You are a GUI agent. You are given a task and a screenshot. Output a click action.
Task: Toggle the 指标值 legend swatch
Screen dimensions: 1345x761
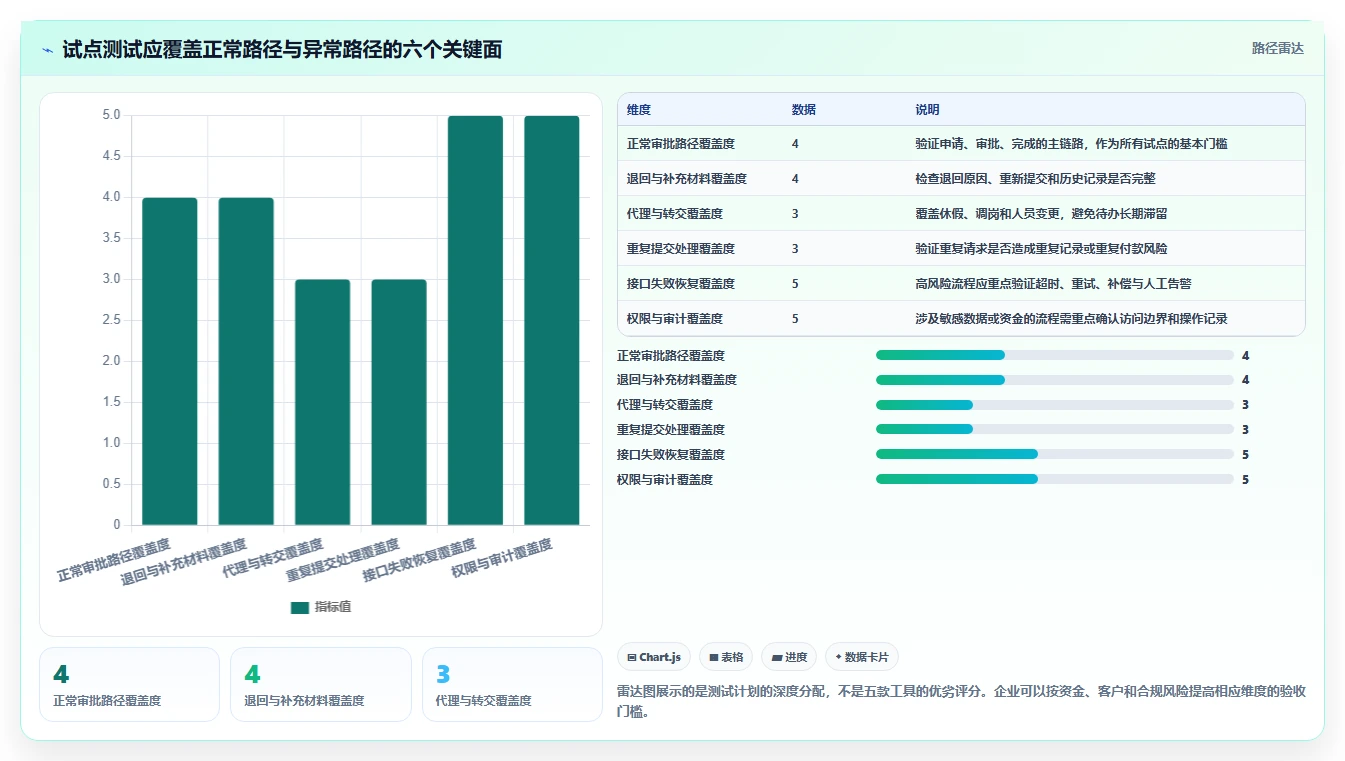[300, 607]
